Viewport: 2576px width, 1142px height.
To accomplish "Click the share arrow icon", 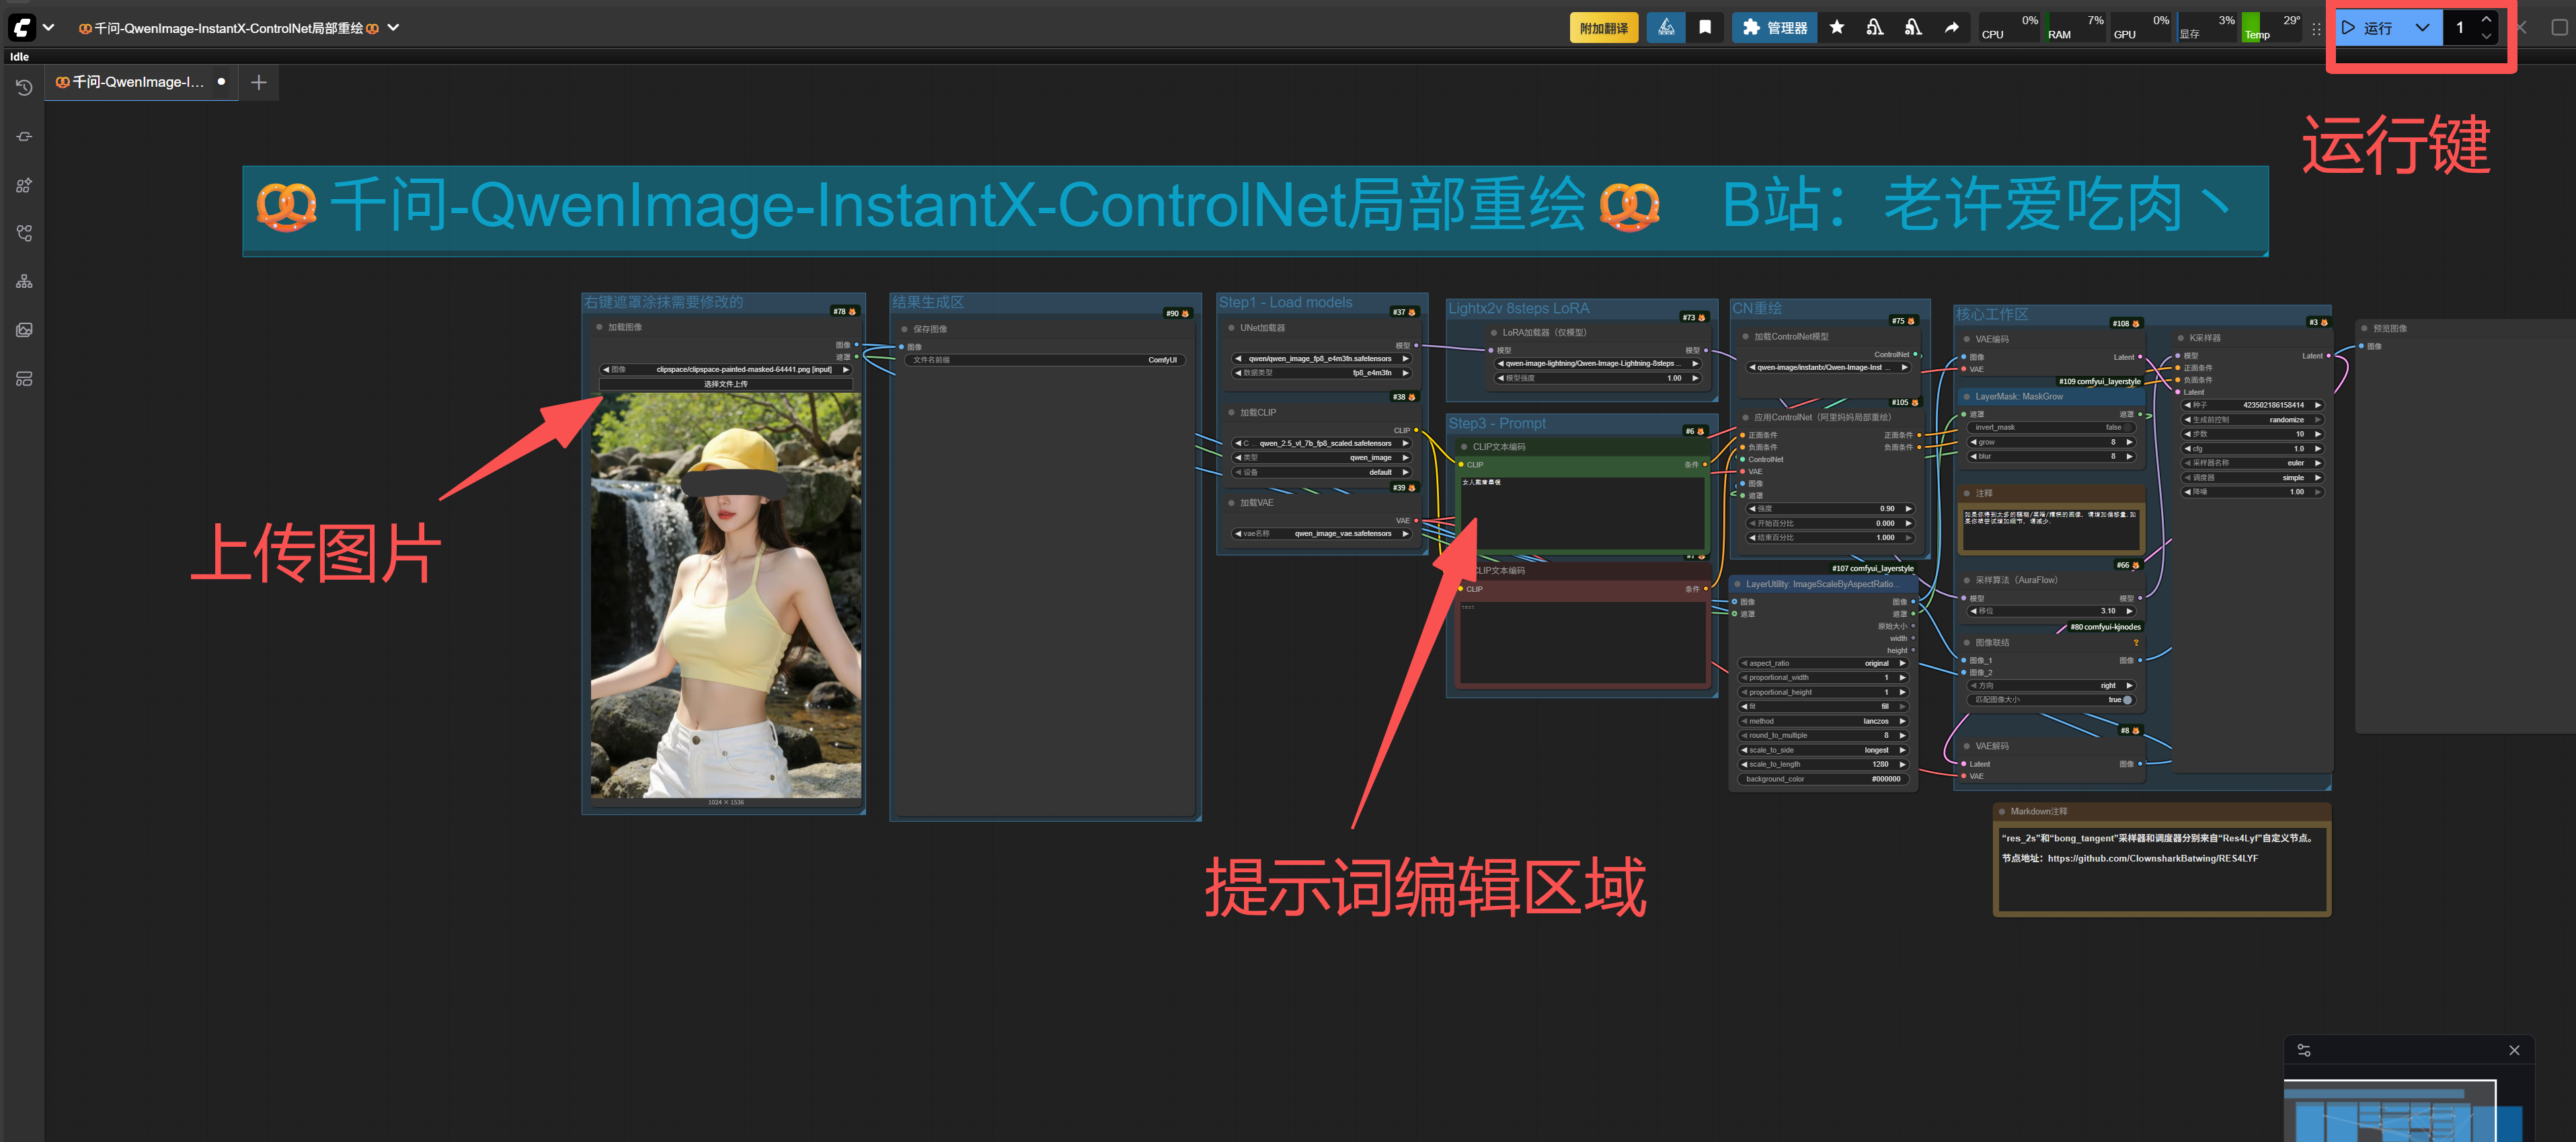I will point(1951,28).
